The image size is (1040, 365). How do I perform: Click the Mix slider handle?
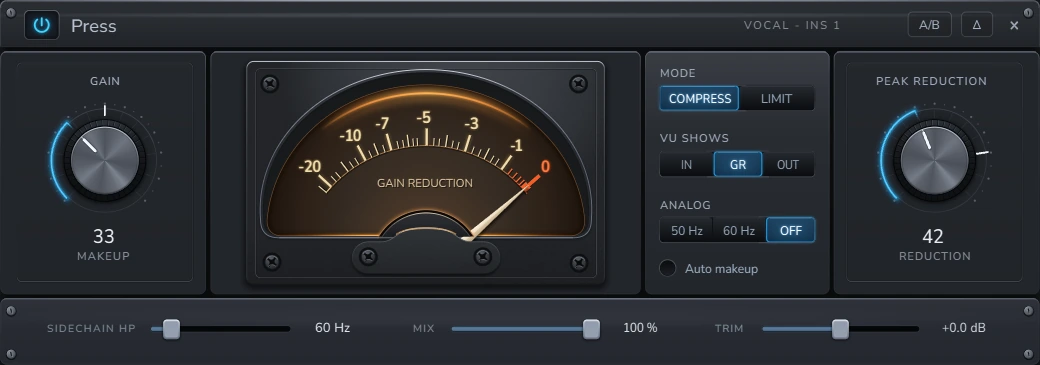[x=591, y=328]
